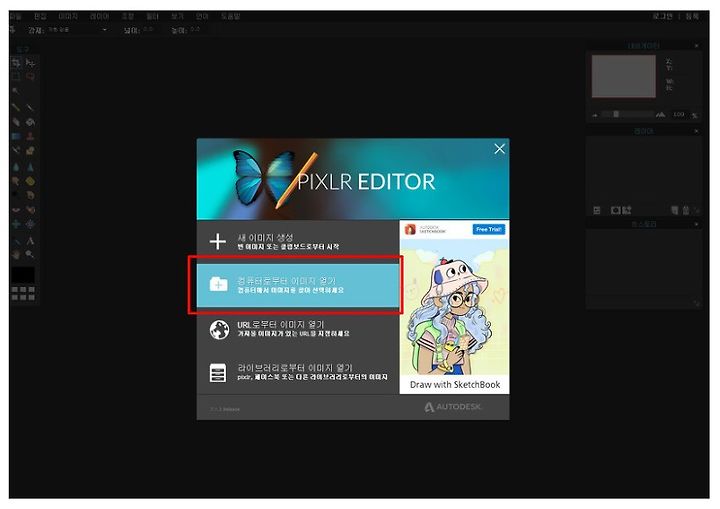This screenshot has width=720, height=509.
Task: Select the Dodge tool
Action: click(16, 195)
